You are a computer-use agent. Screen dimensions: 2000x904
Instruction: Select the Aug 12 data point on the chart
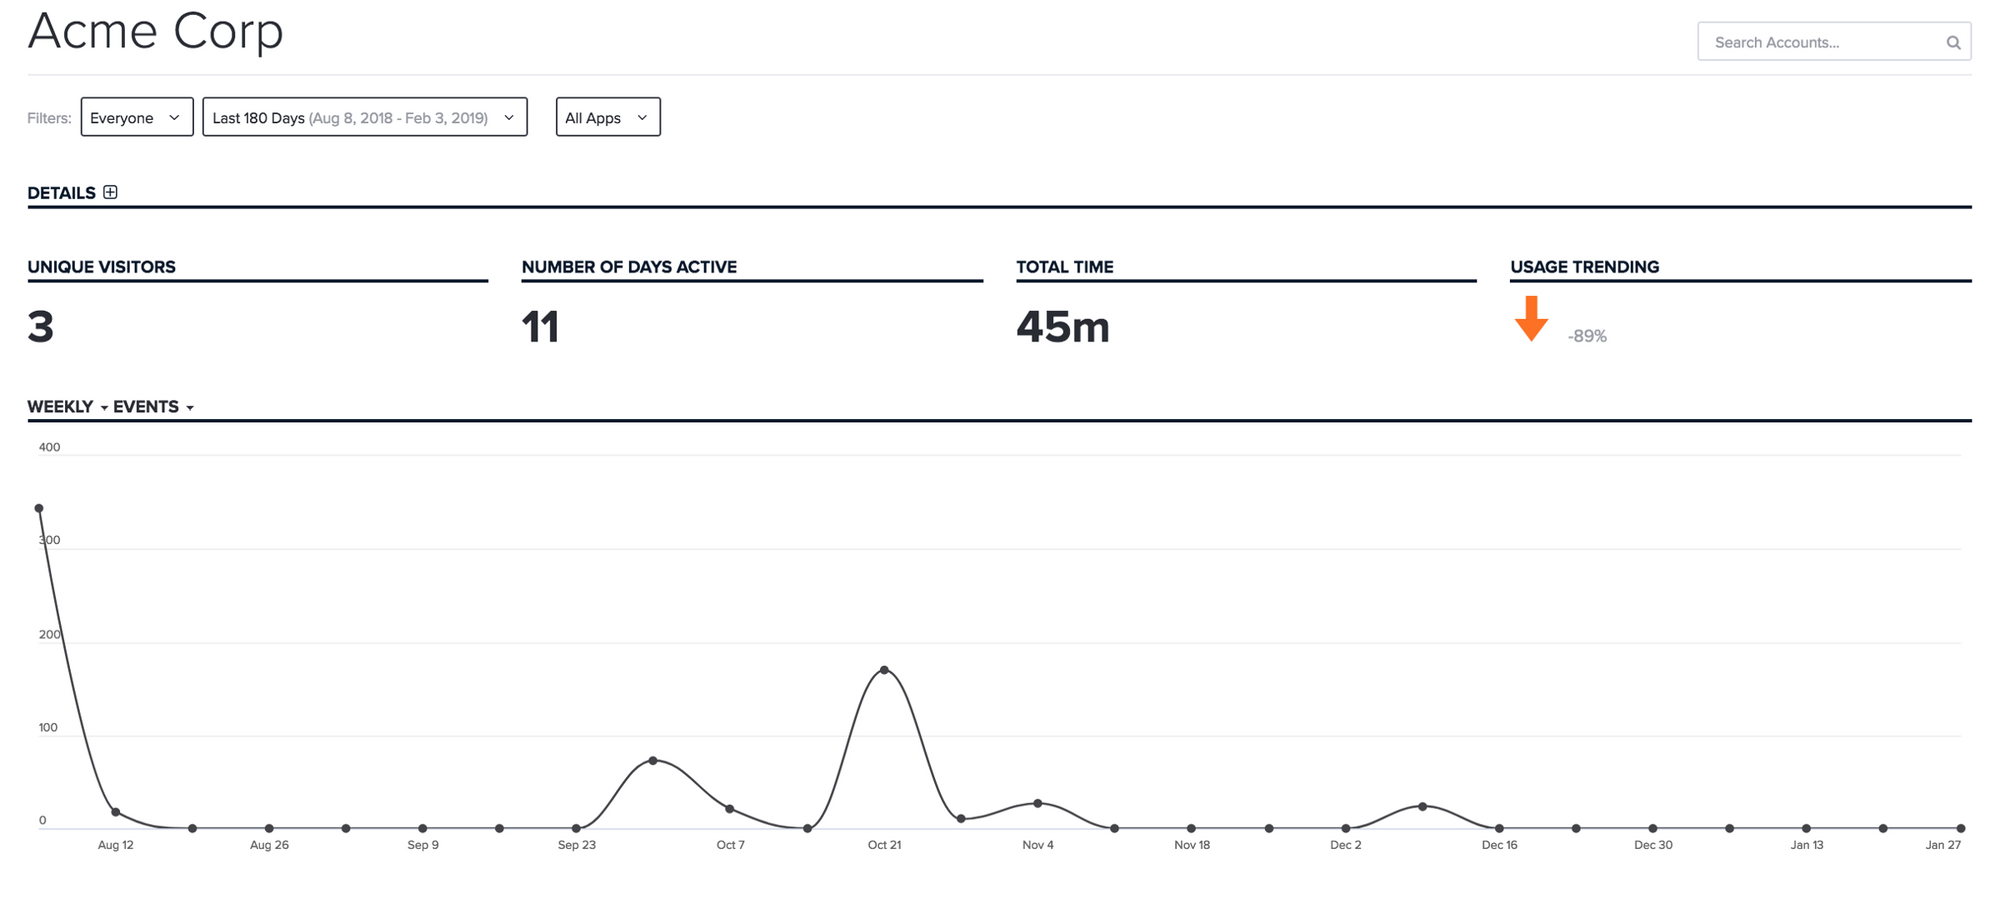click(x=116, y=812)
